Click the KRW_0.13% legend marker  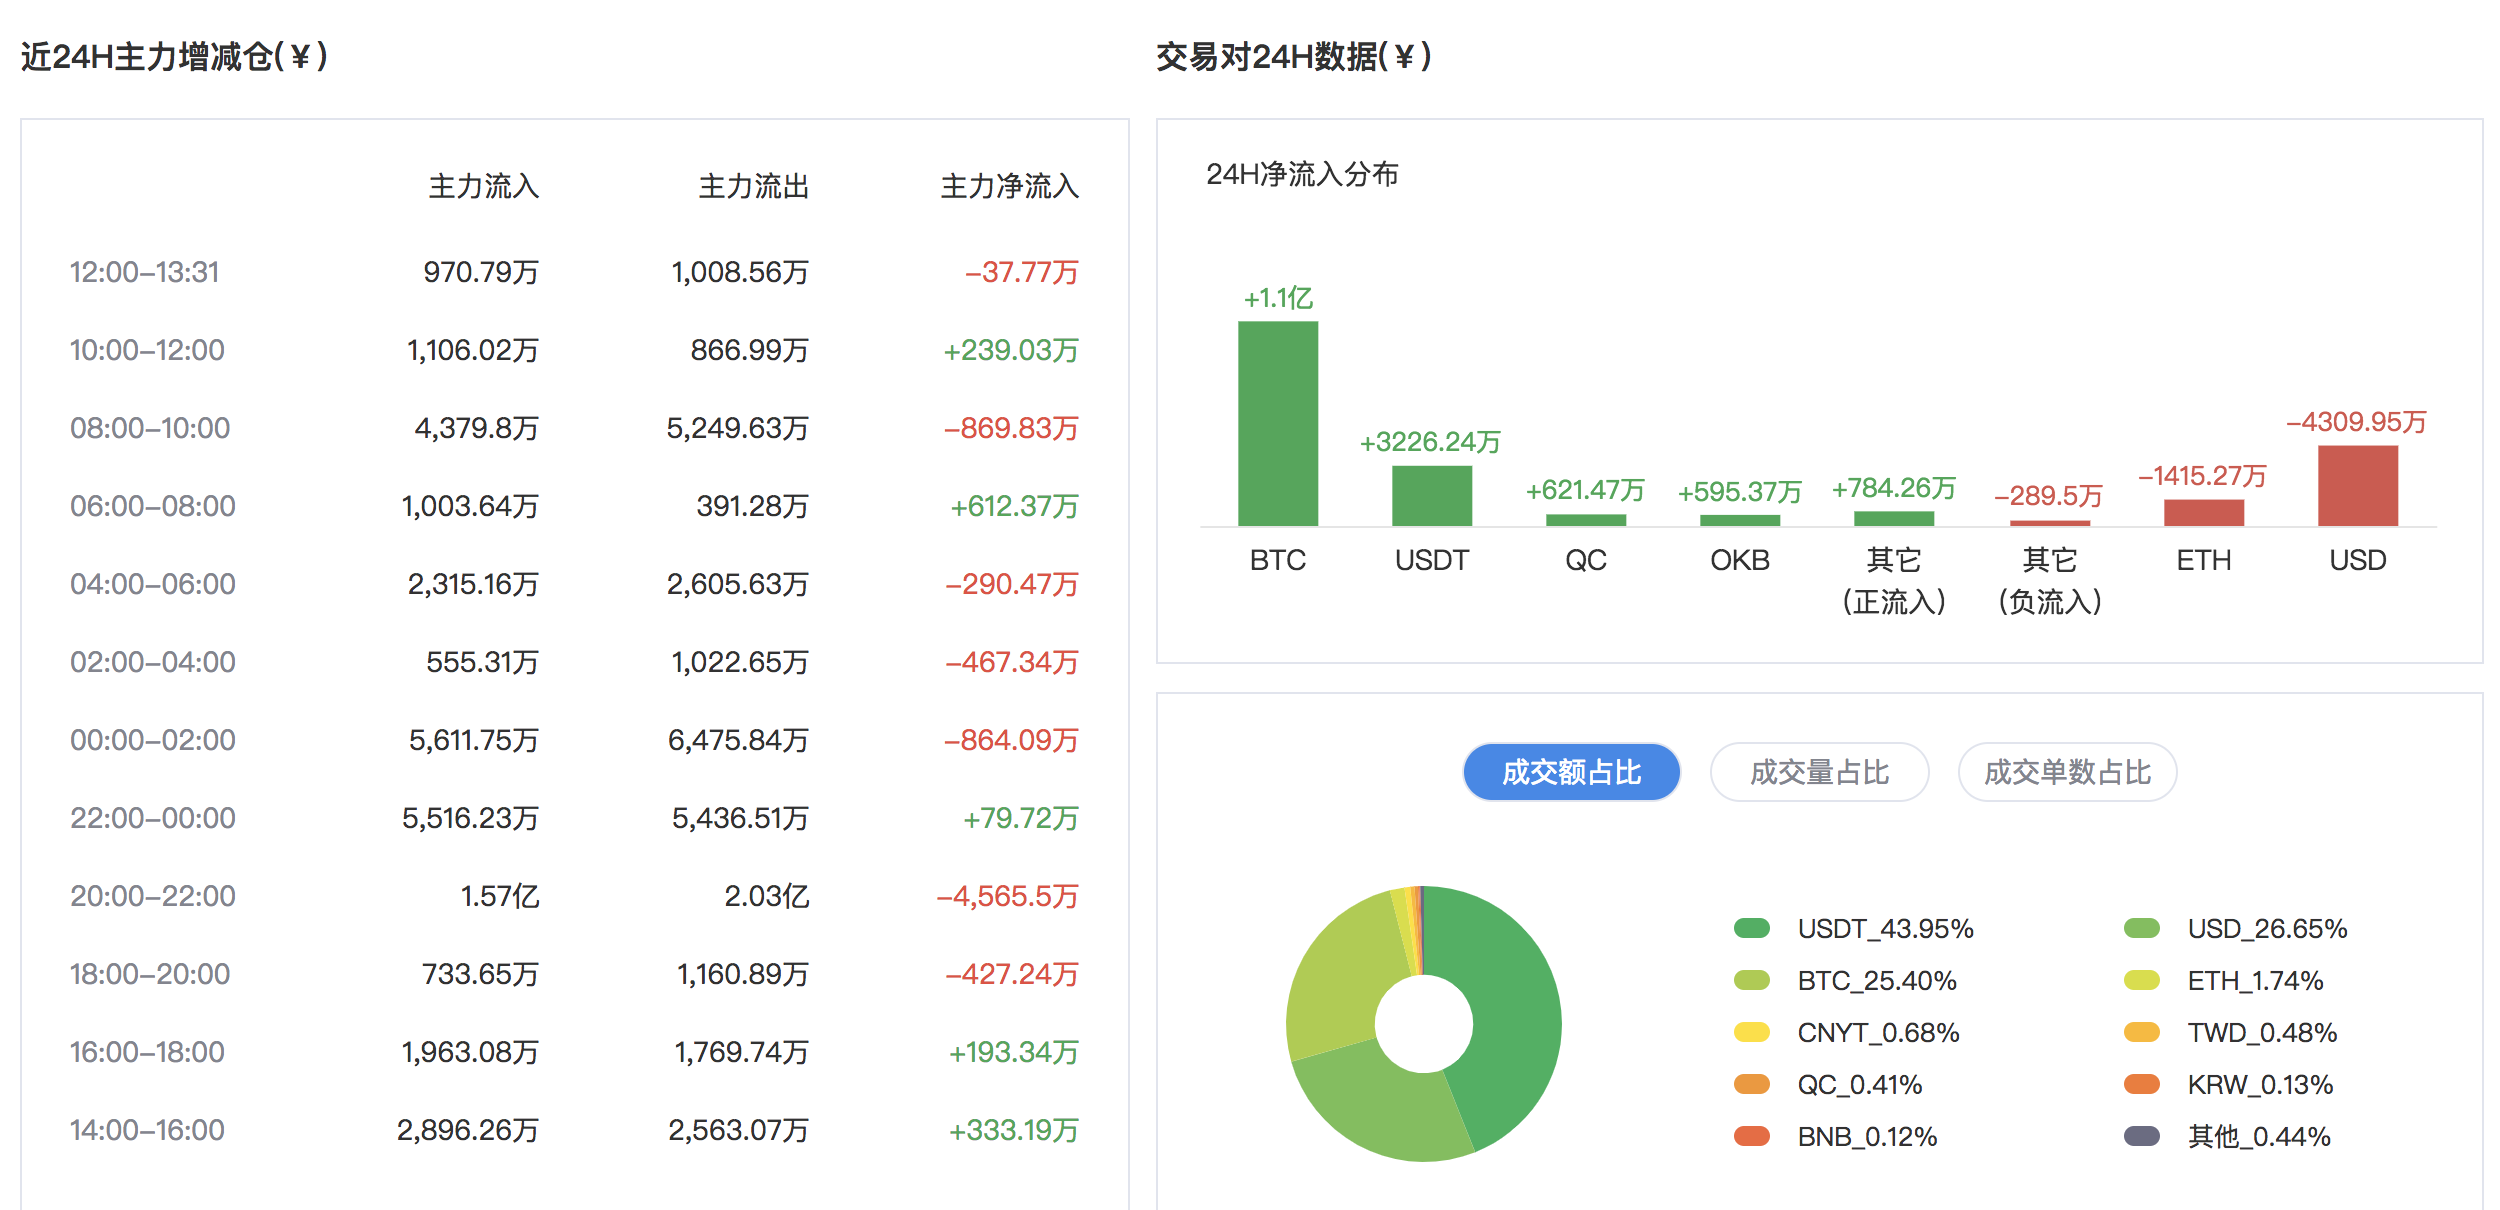(2142, 1085)
